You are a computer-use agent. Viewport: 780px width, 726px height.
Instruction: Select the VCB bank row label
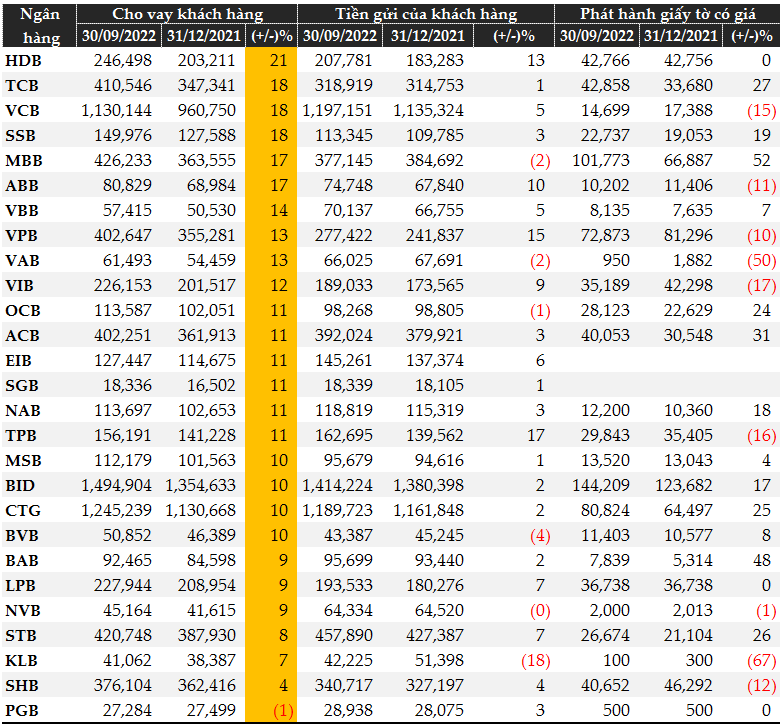click(x=23, y=109)
